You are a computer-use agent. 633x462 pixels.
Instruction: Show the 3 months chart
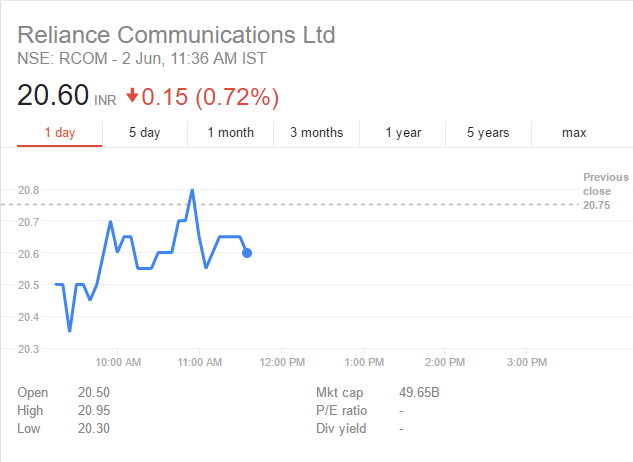click(316, 133)
